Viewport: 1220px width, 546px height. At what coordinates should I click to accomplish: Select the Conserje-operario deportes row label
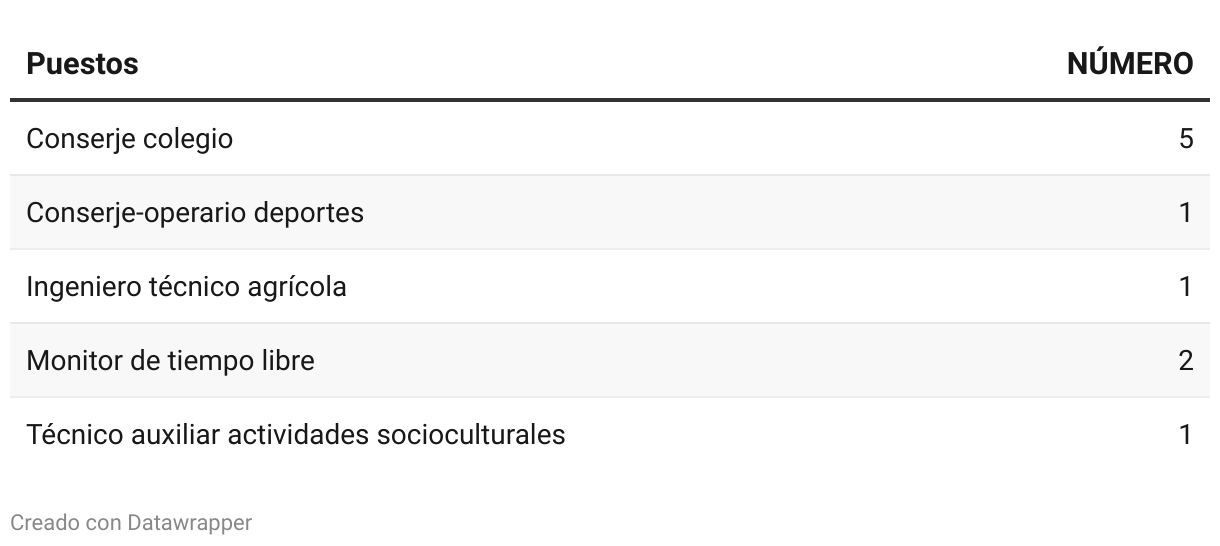[x=195, y=213]
